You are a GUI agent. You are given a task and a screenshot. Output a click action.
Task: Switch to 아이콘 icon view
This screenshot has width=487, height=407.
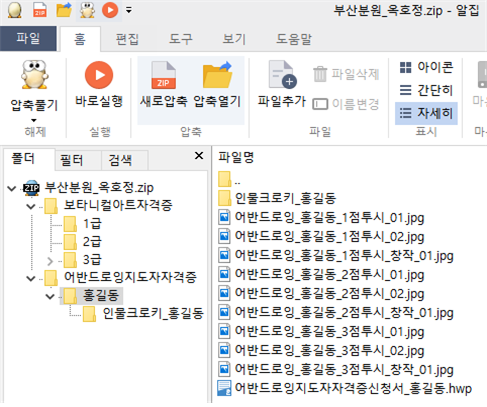[426, 67]
